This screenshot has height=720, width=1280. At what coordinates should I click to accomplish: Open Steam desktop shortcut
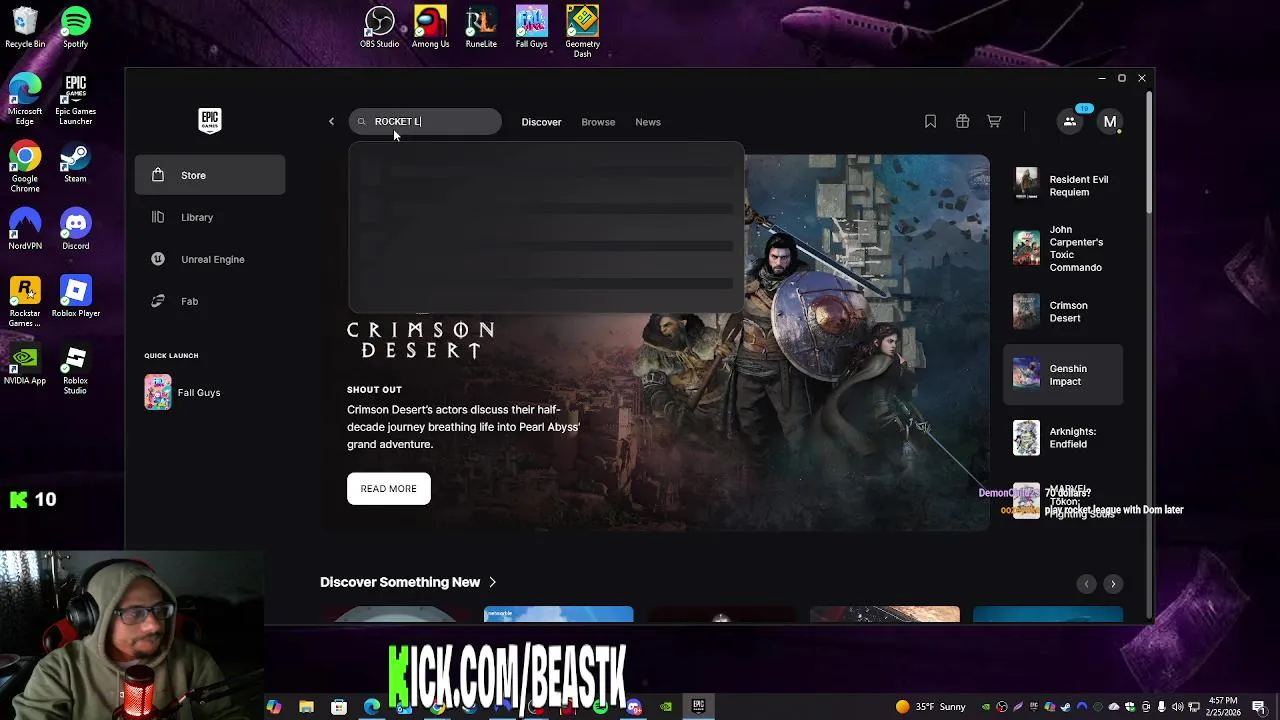[75, 163]
